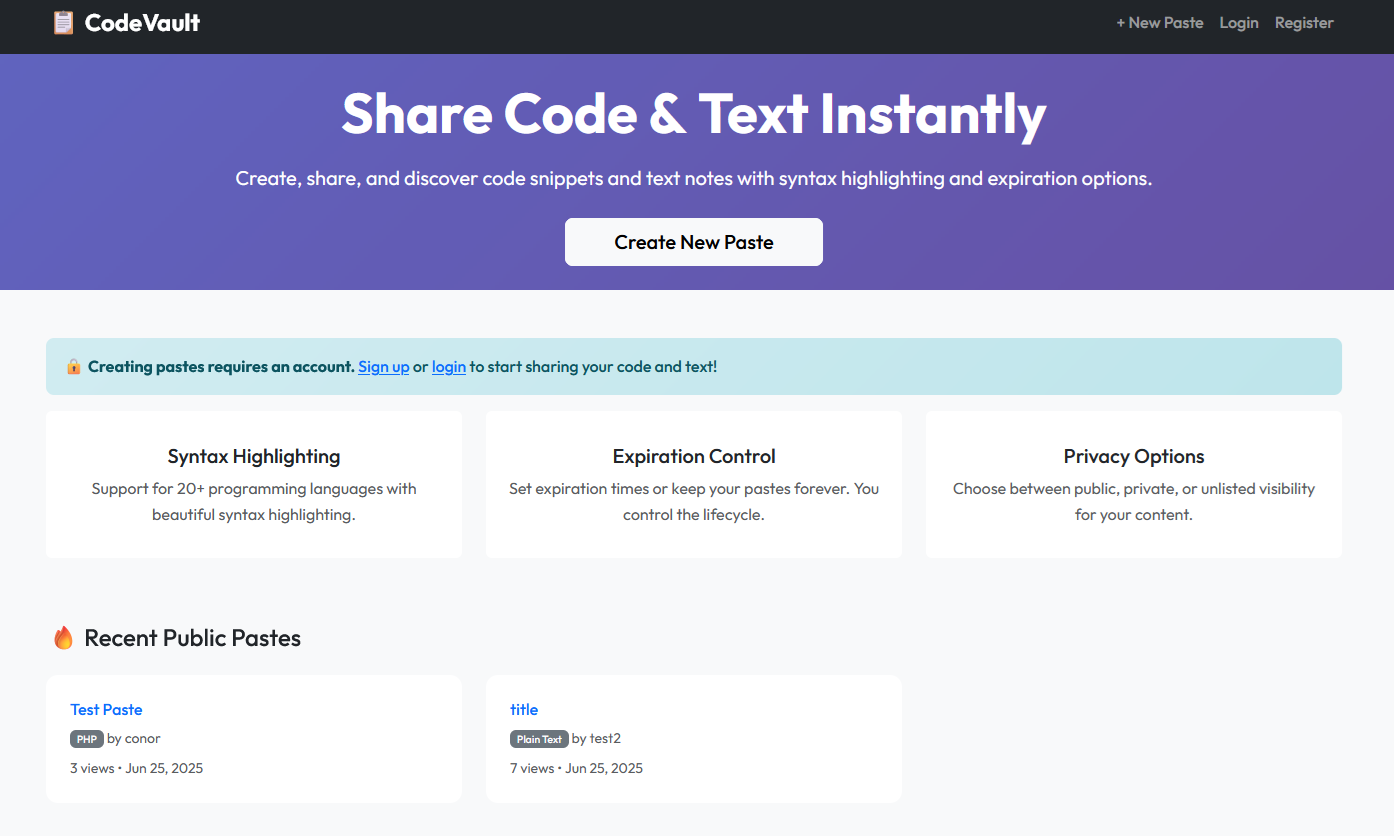Click the PHP language badge
1394x836 pixels.
pos(86,739)
